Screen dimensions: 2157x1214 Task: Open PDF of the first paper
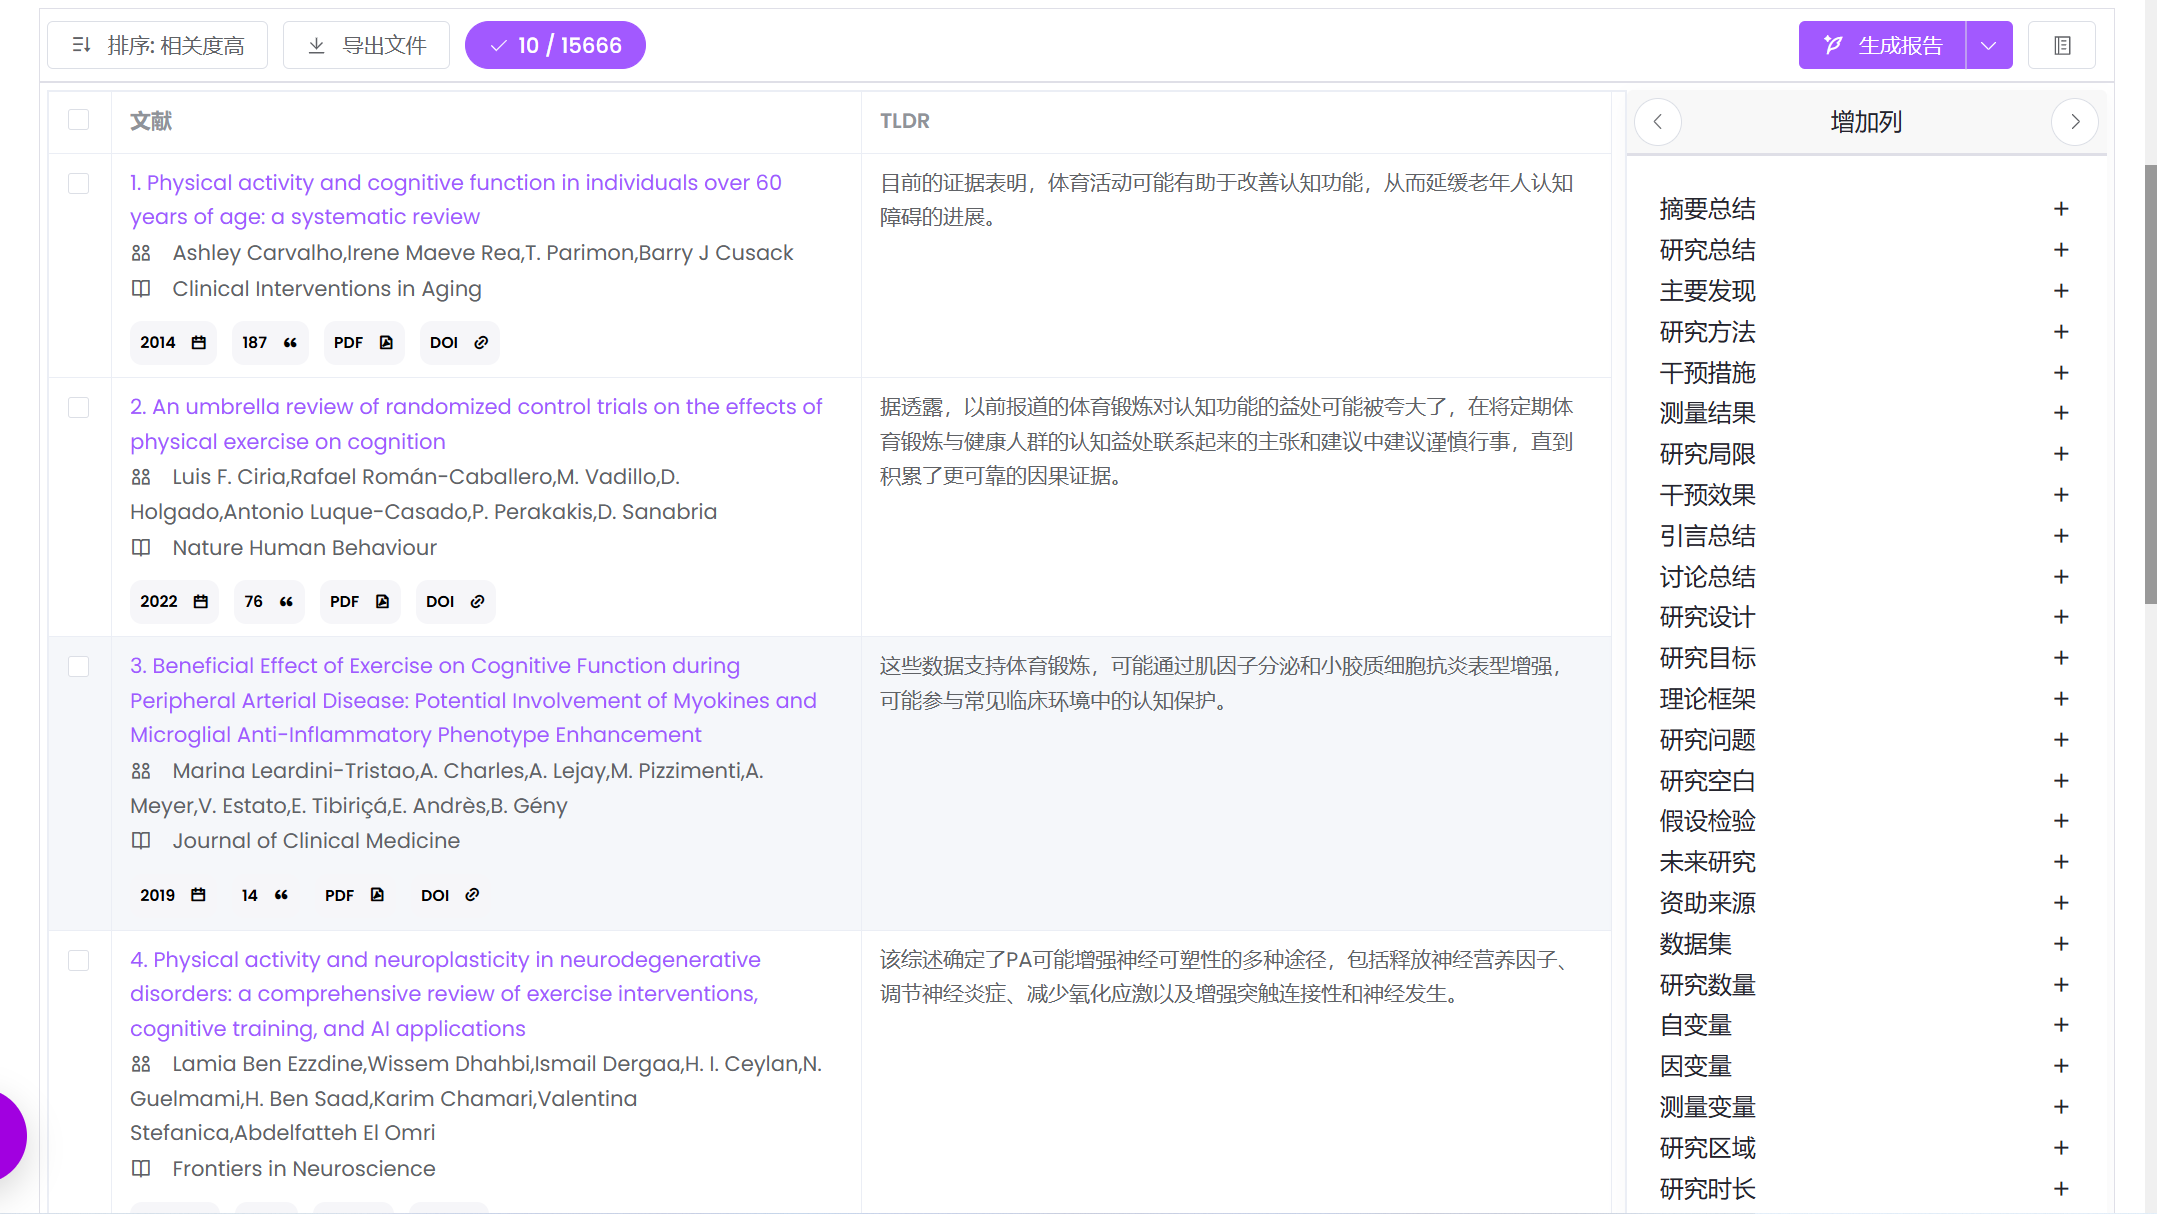pyautogui.click(x=362, y=342)
